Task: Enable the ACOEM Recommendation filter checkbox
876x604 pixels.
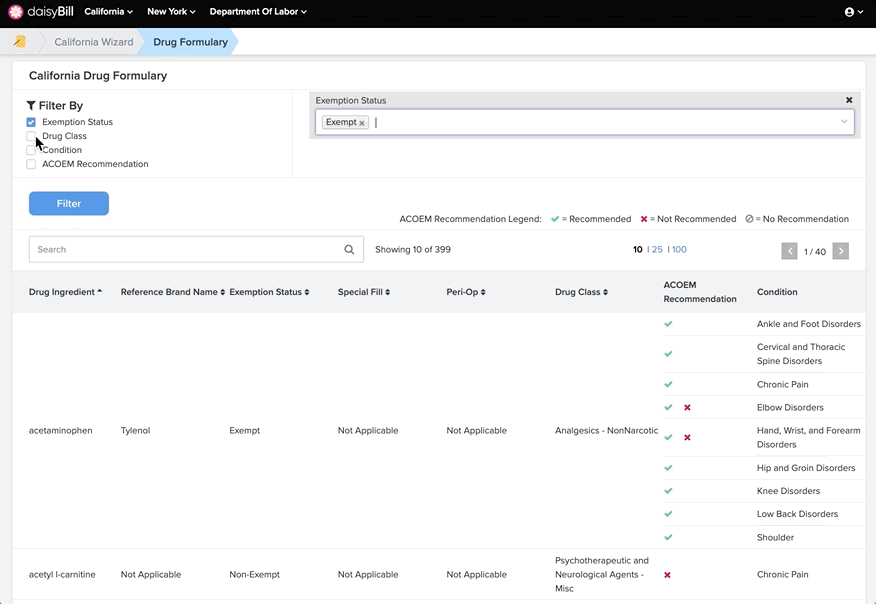Action: [31, 164]
